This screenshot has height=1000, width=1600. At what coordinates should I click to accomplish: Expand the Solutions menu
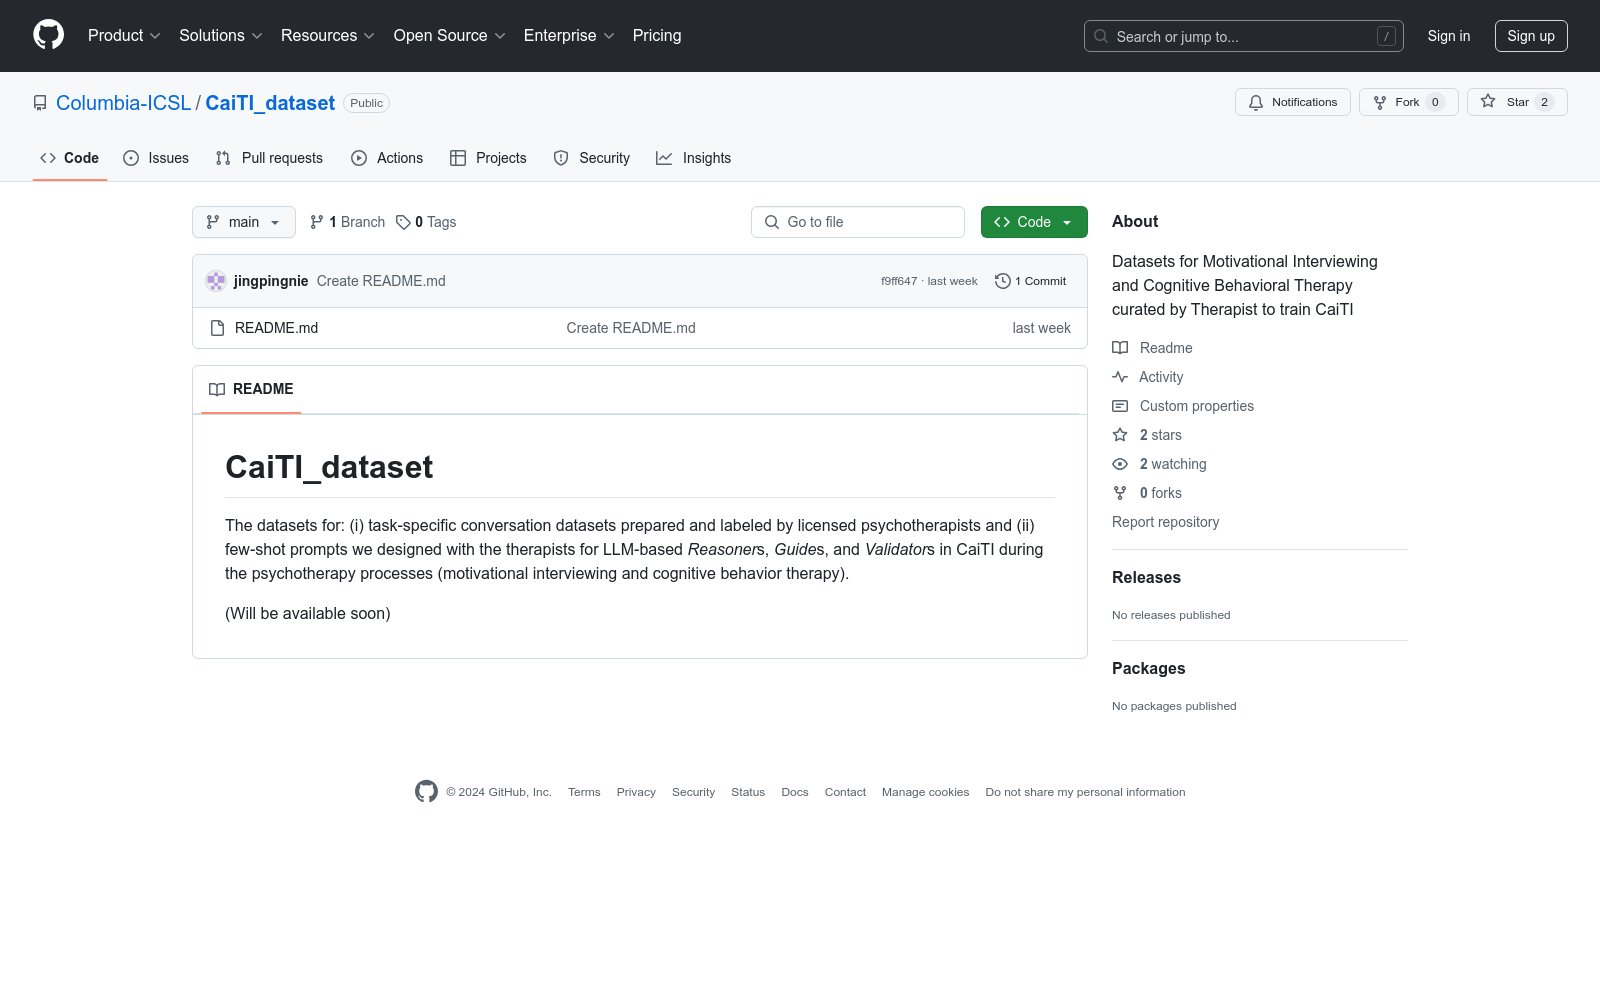221,36
